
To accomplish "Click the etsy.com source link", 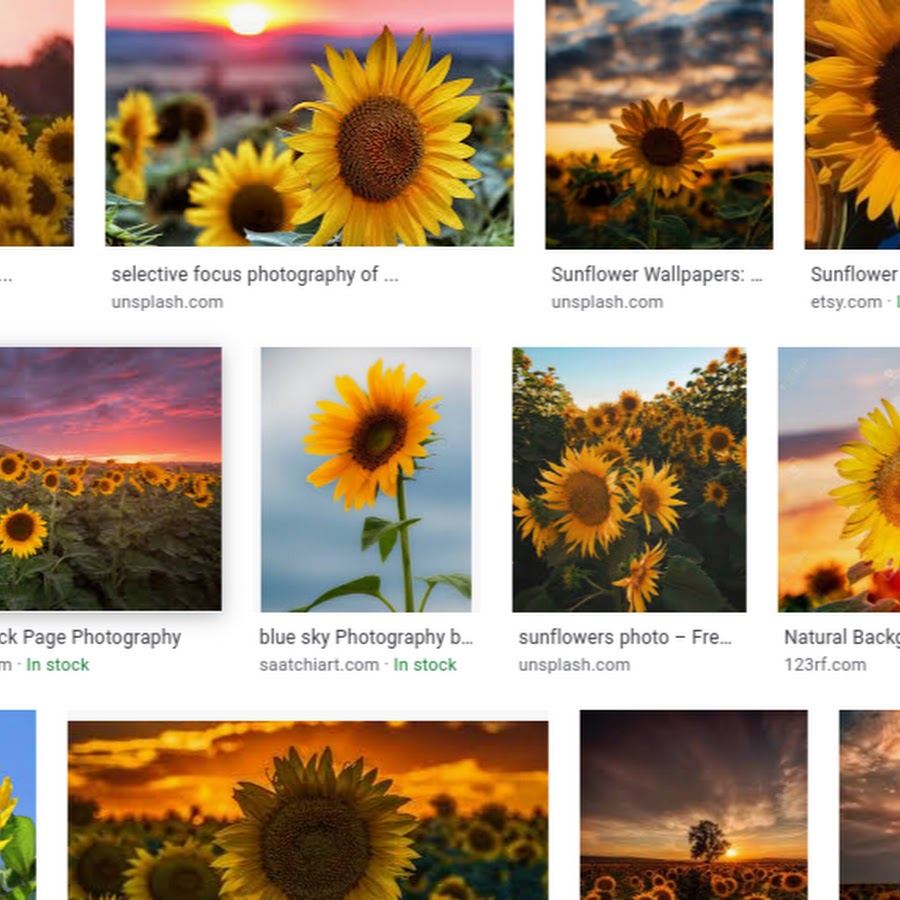I will pos(846,302).
